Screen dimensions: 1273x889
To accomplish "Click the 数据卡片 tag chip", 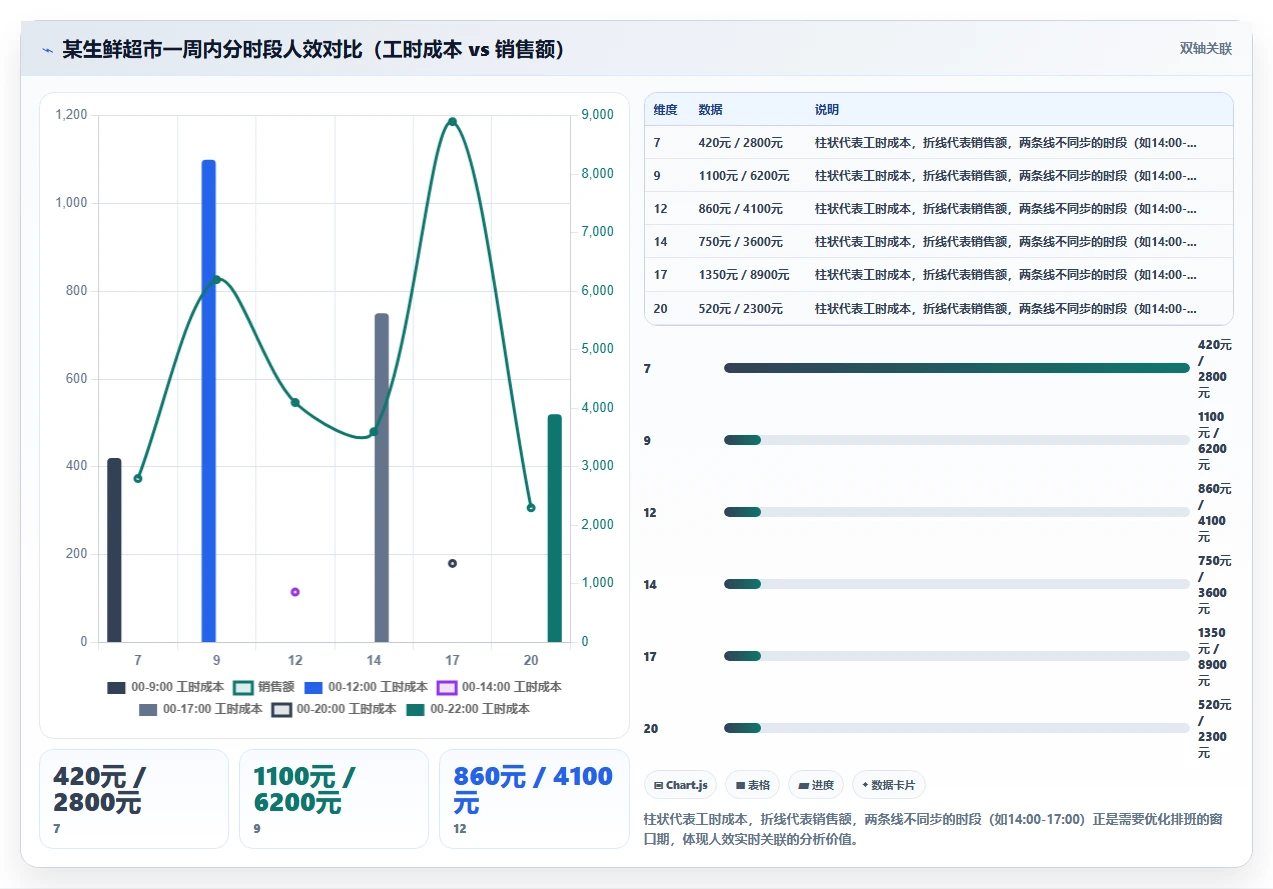I will point(889,785).
